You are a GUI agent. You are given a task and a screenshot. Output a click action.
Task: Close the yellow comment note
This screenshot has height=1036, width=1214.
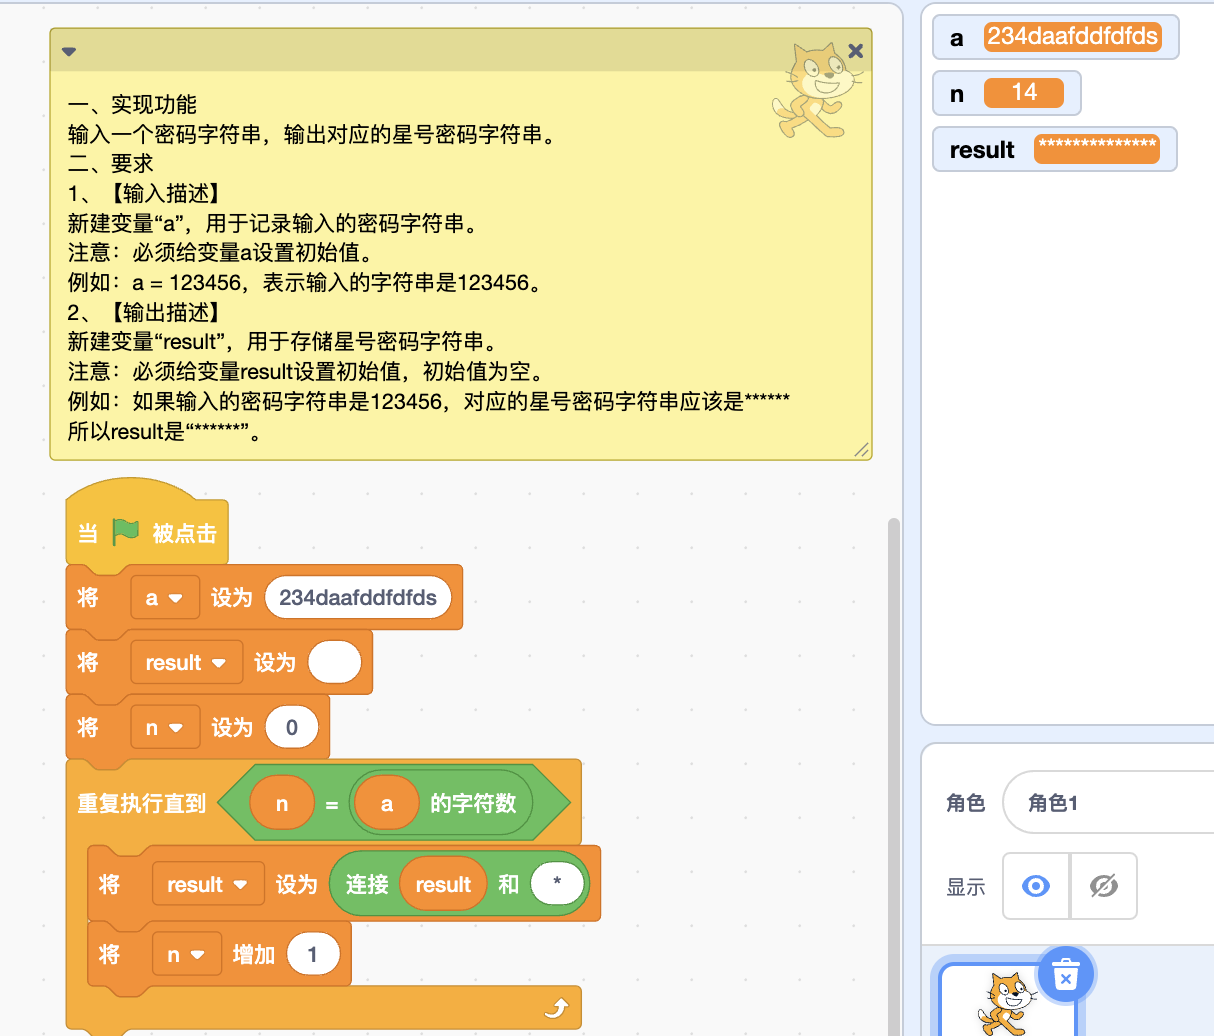click(855, 50)
